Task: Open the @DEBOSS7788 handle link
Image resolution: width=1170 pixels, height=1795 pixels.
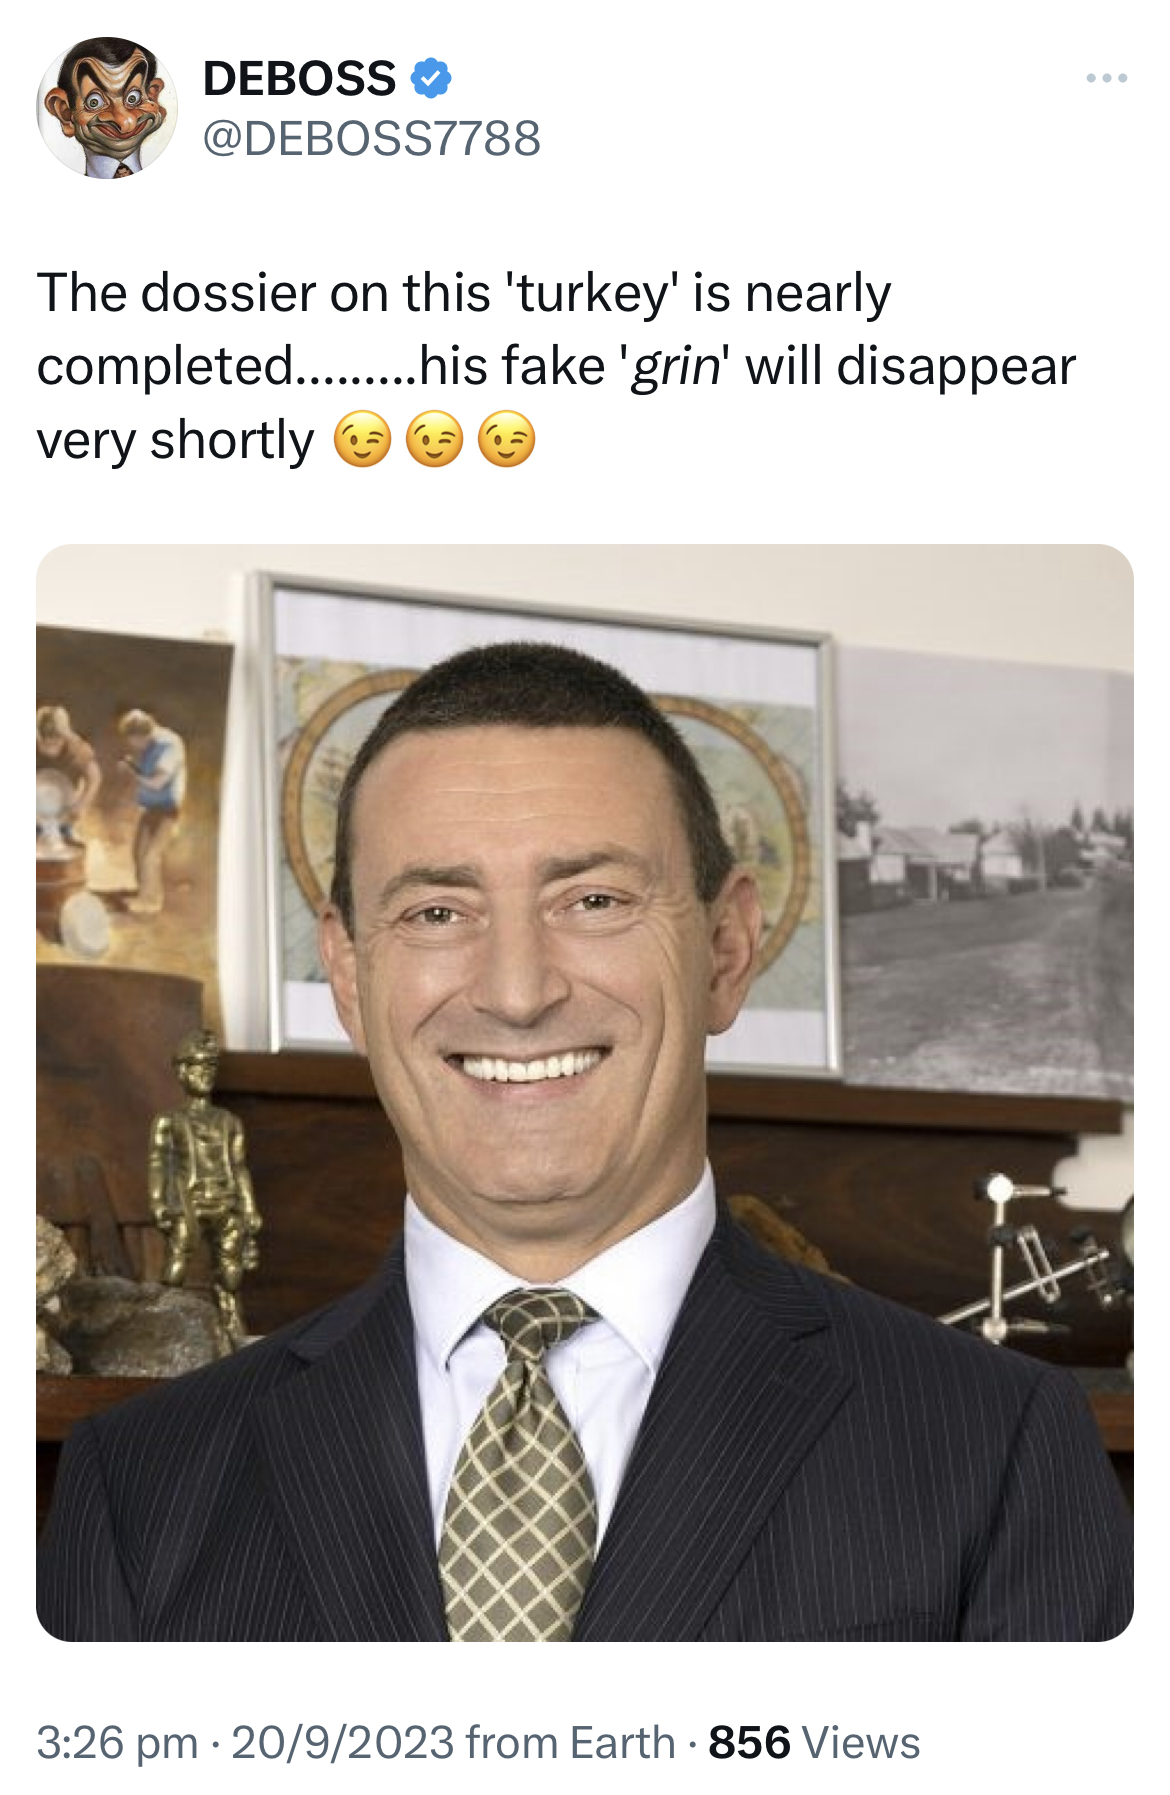Action: click(372, 138)
